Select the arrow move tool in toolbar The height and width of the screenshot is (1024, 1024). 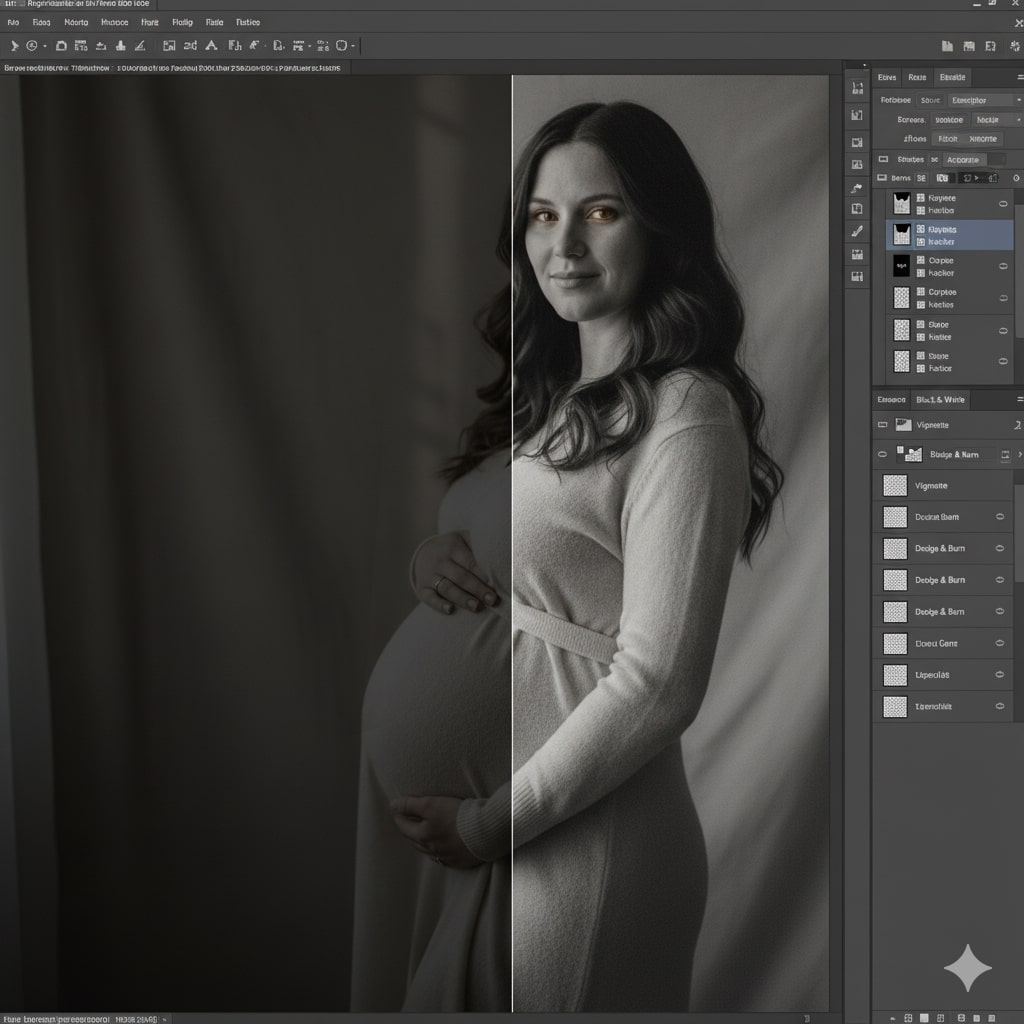click(x=14, y=45)
